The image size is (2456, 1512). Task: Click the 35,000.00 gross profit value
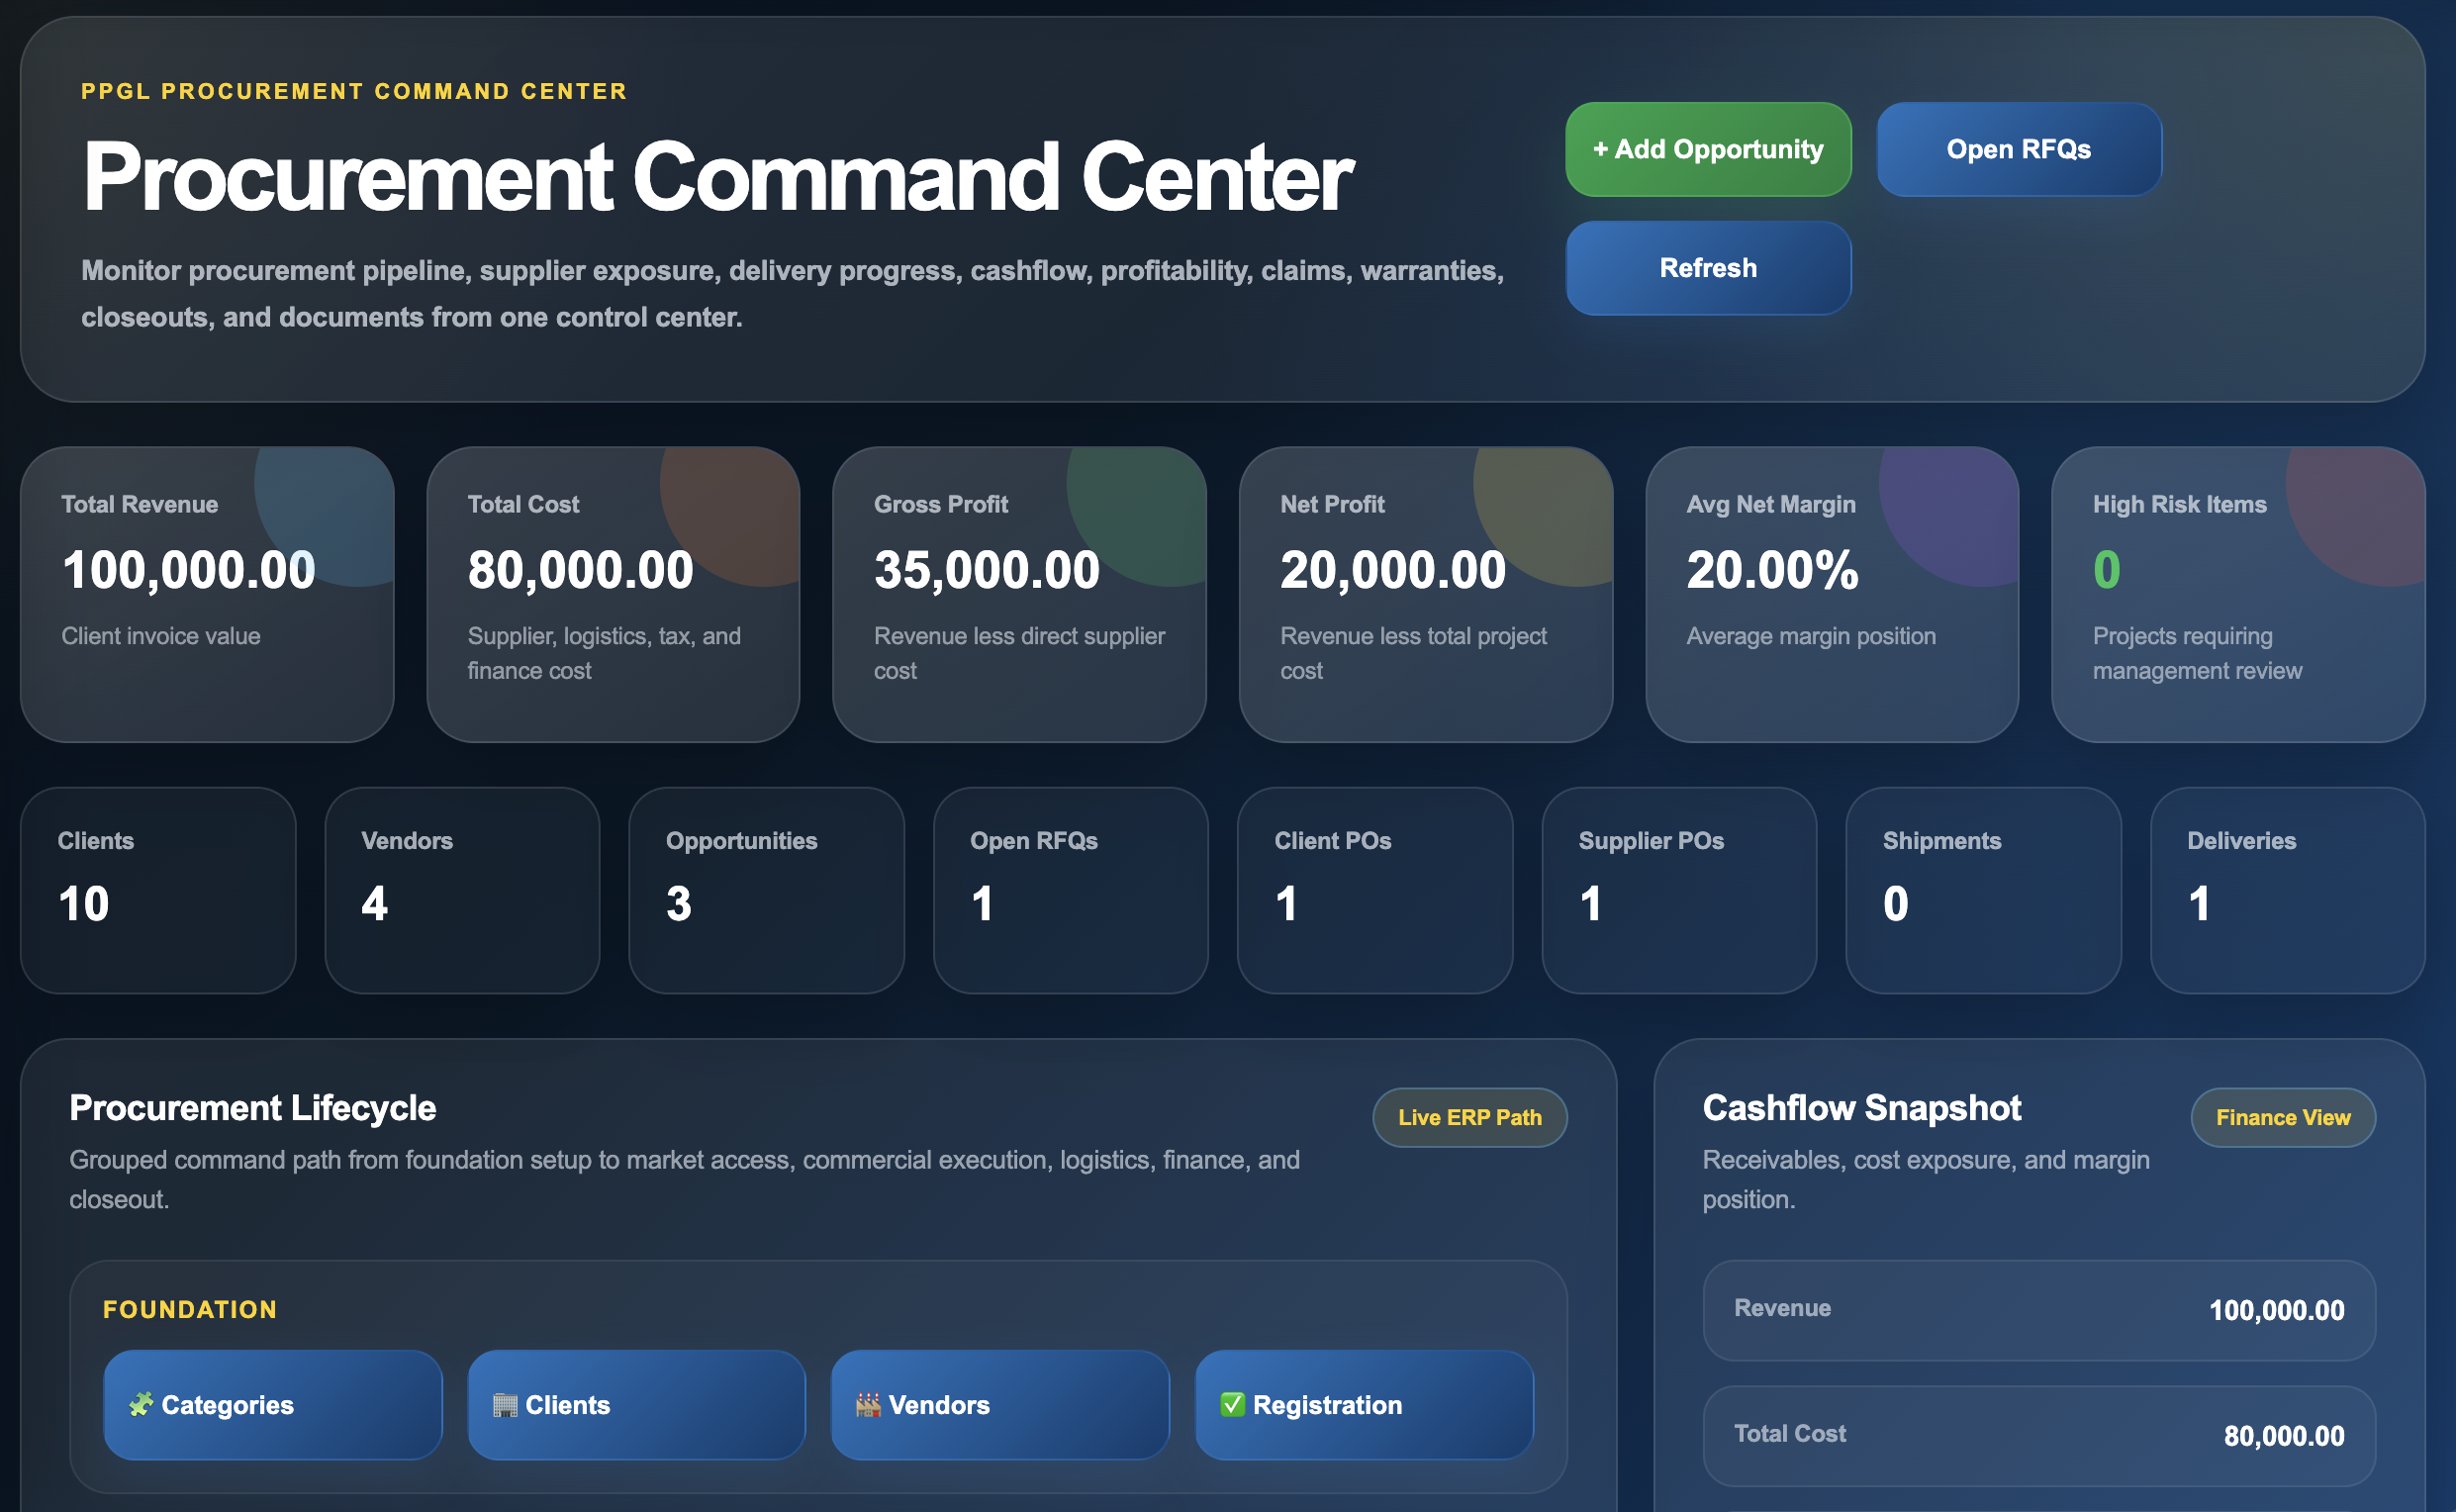987,570
